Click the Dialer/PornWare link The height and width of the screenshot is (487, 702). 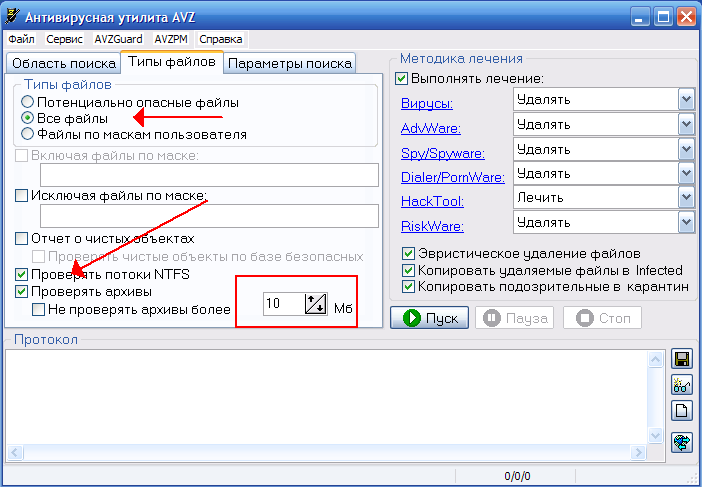[453, 177]
